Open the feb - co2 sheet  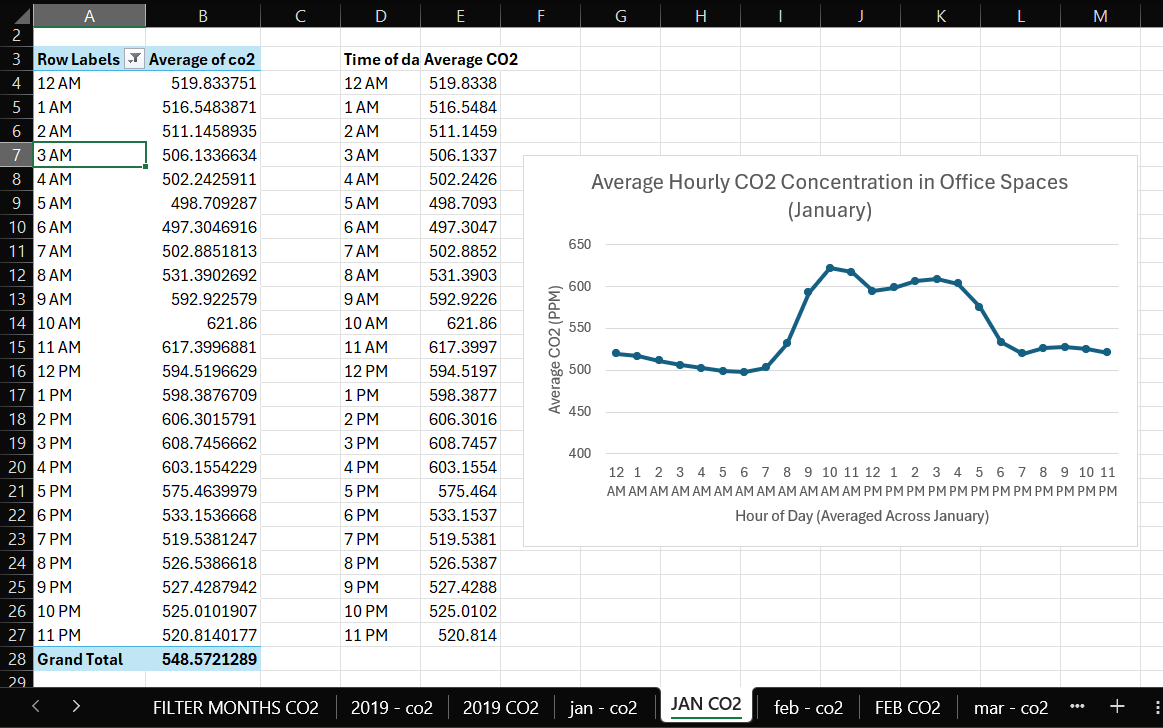(x=808, y=706)
